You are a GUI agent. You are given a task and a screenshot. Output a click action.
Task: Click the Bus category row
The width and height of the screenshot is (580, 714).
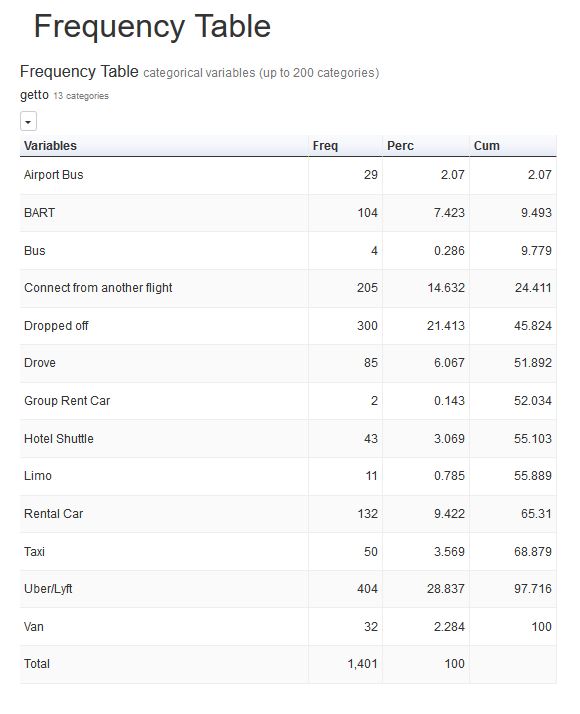coord(288,250)
